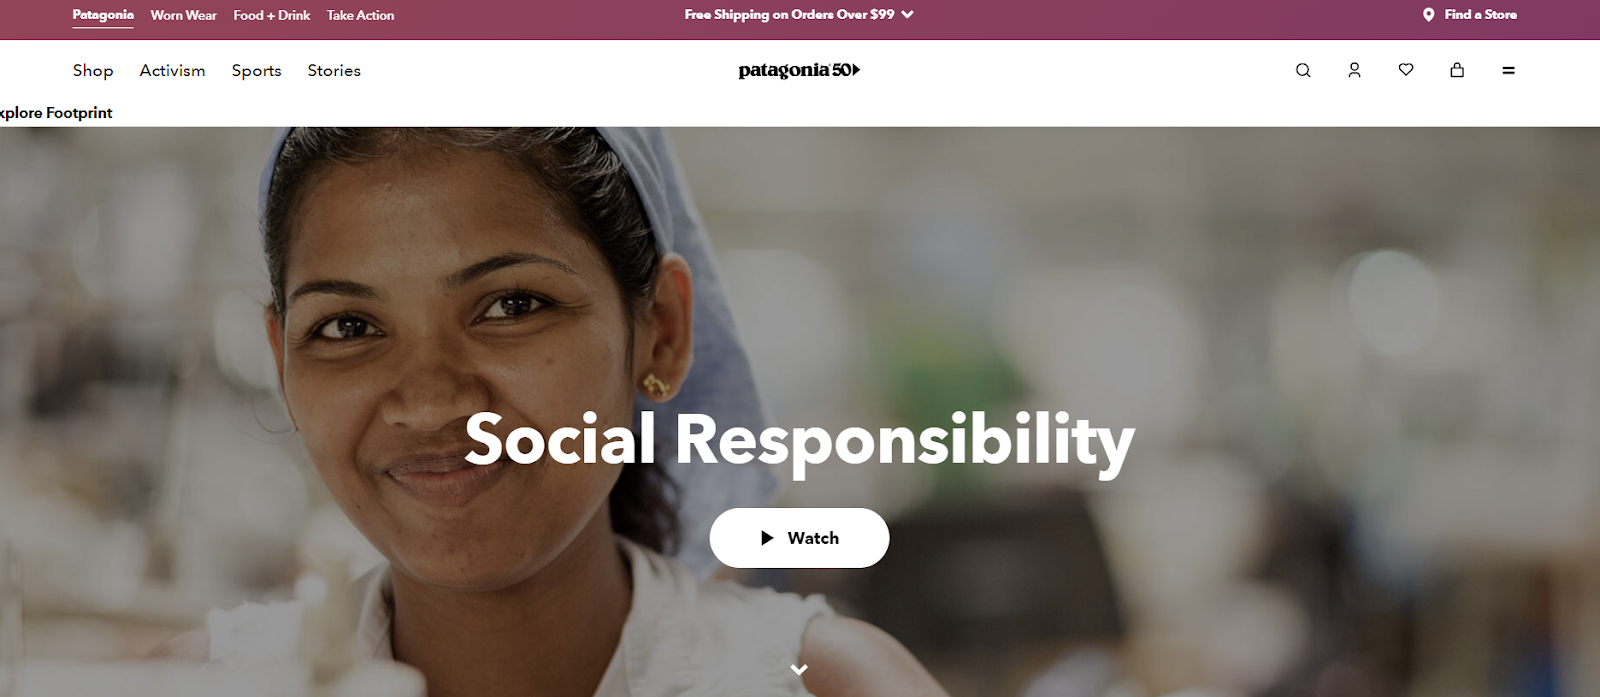Viewport: 1600px width, 697px height.
Task: Click the Explore Footprint link
Action: (56, 113)
